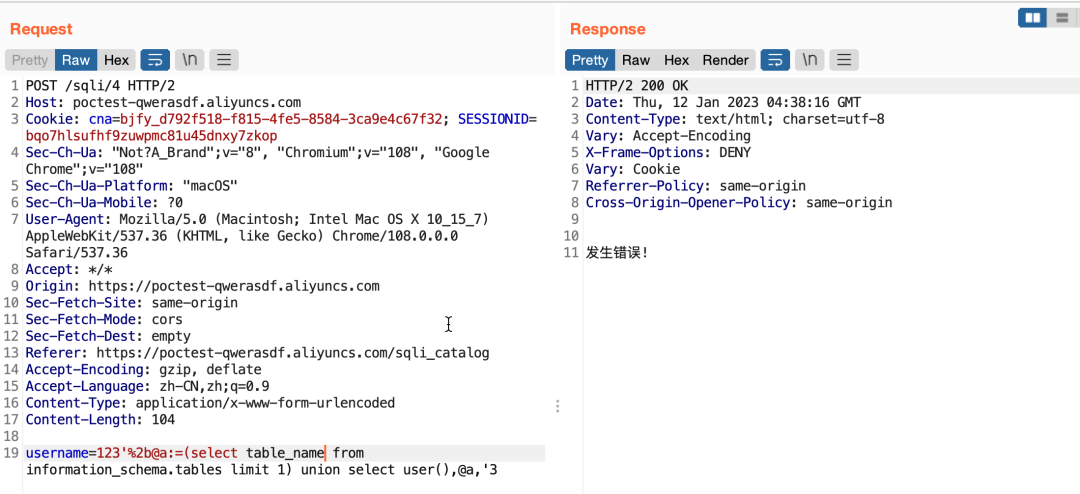Click the Response panel title
Viewport: 1080px width, 494px height.
click(x=608, y=29)
